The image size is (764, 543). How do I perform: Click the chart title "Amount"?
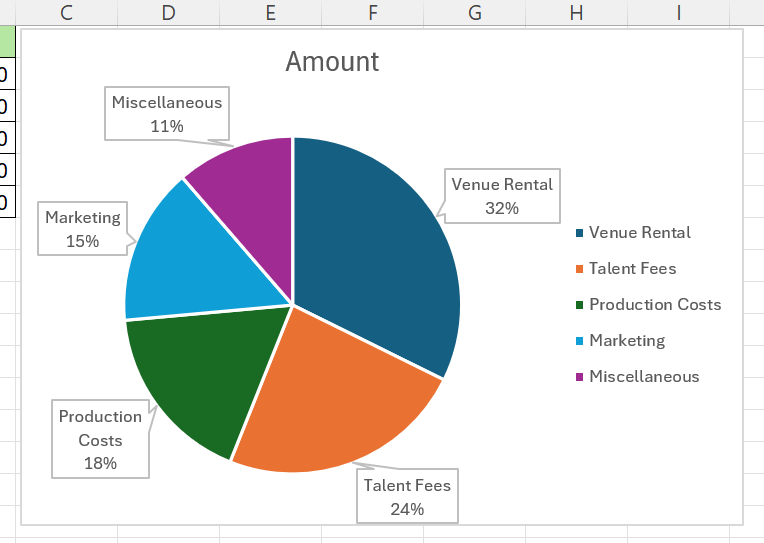332,62
